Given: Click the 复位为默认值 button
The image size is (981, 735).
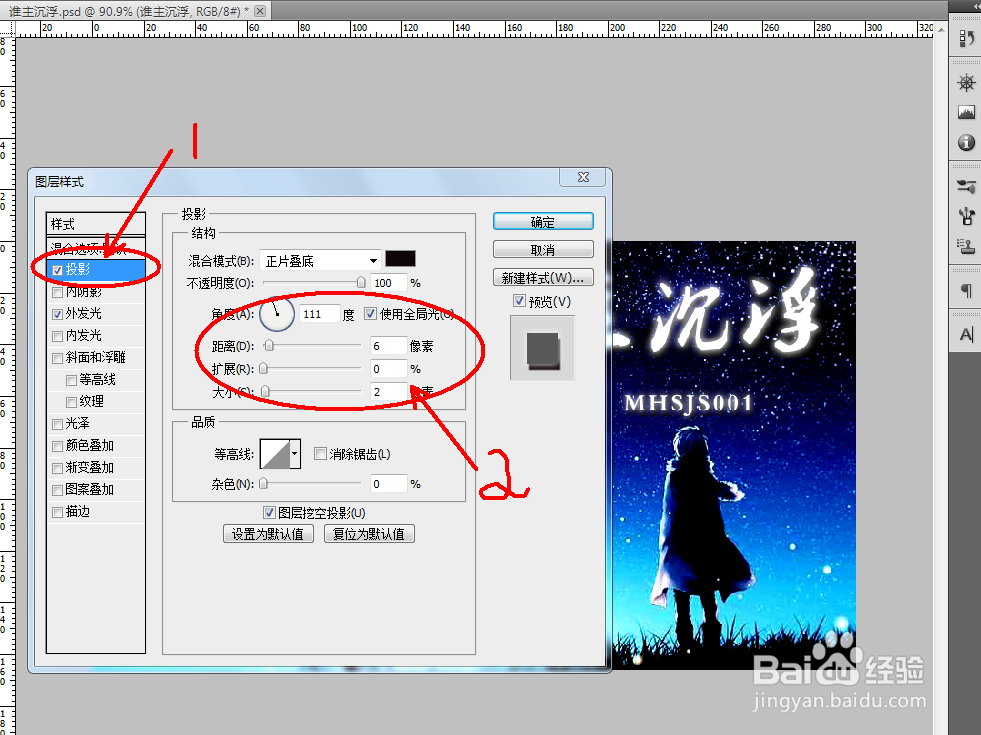Looking at the screenshot, I should pyautogui.click(x=369, y=534).
